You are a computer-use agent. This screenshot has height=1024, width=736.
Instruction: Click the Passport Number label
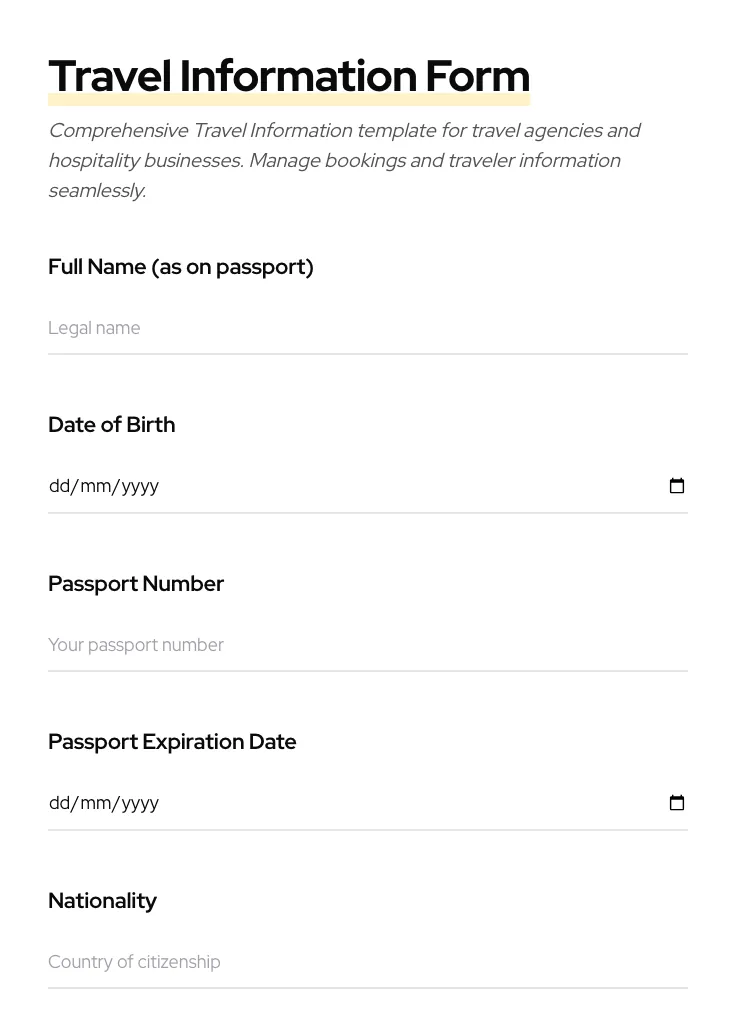coord(136,584)
